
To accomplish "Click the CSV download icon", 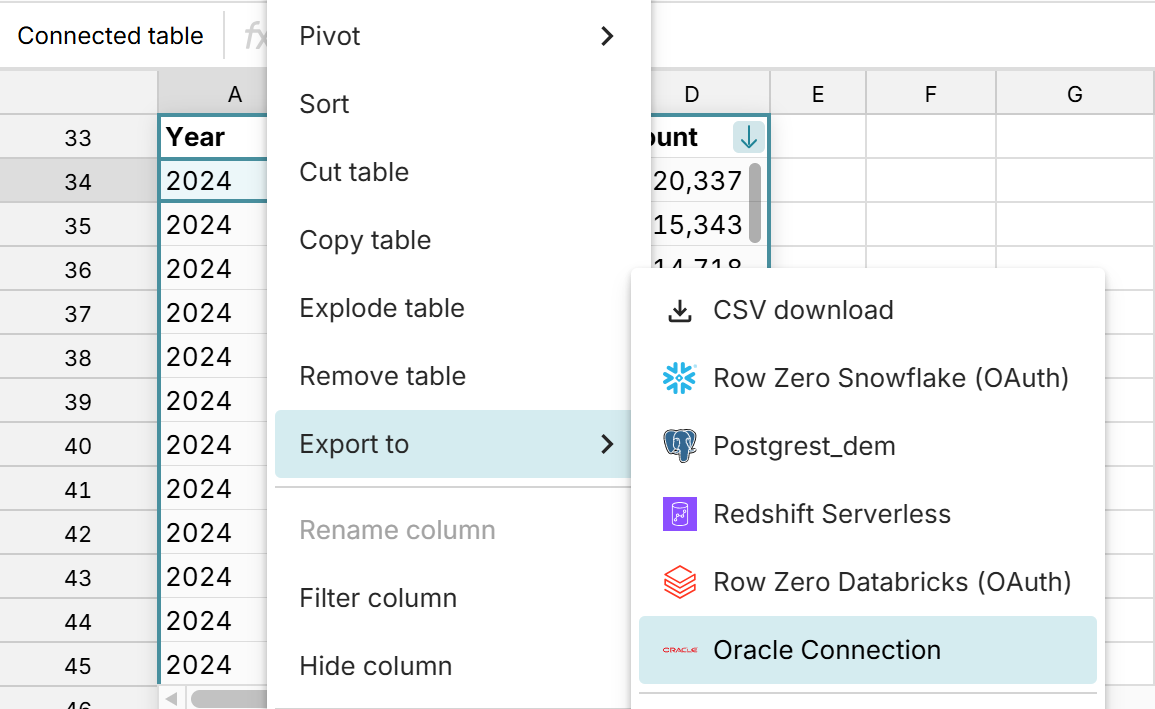I will (x=680, y=310).
